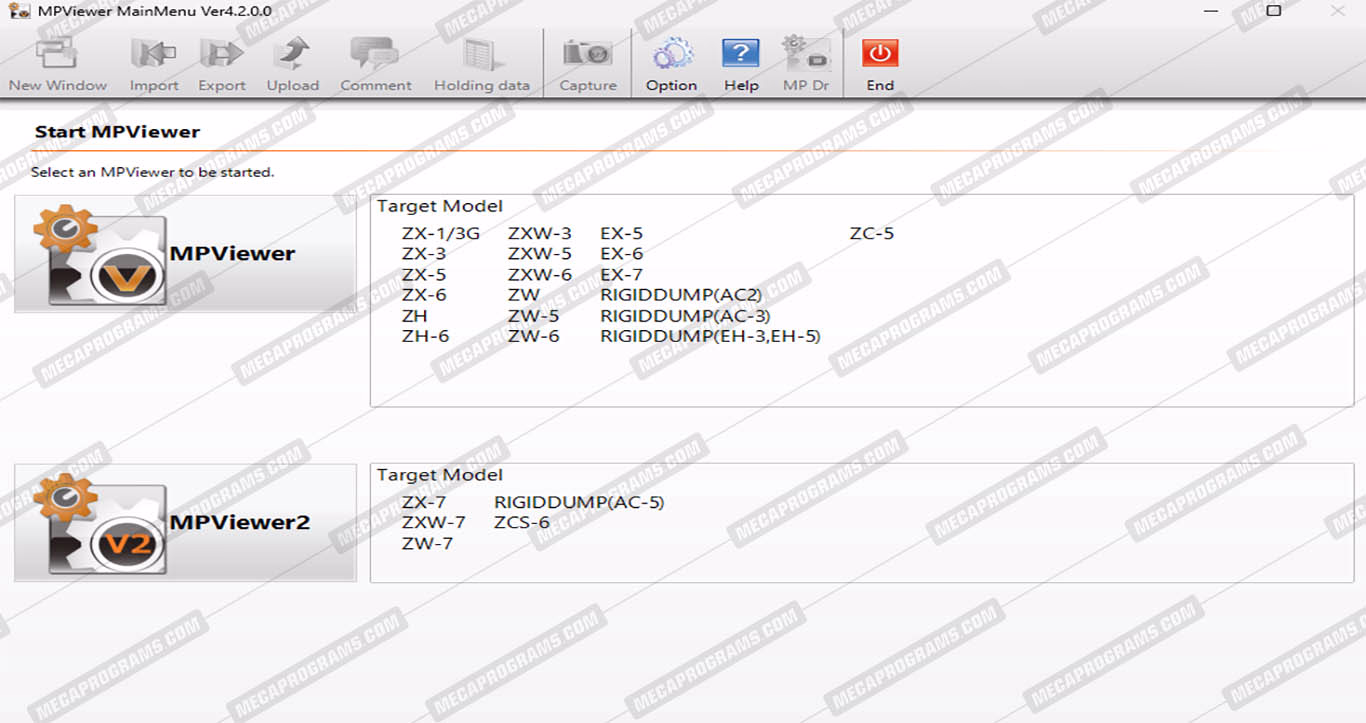Open Holding data from the toolbar
The width and height of the screenshot is (1366, 723).
tap(482, 64)
